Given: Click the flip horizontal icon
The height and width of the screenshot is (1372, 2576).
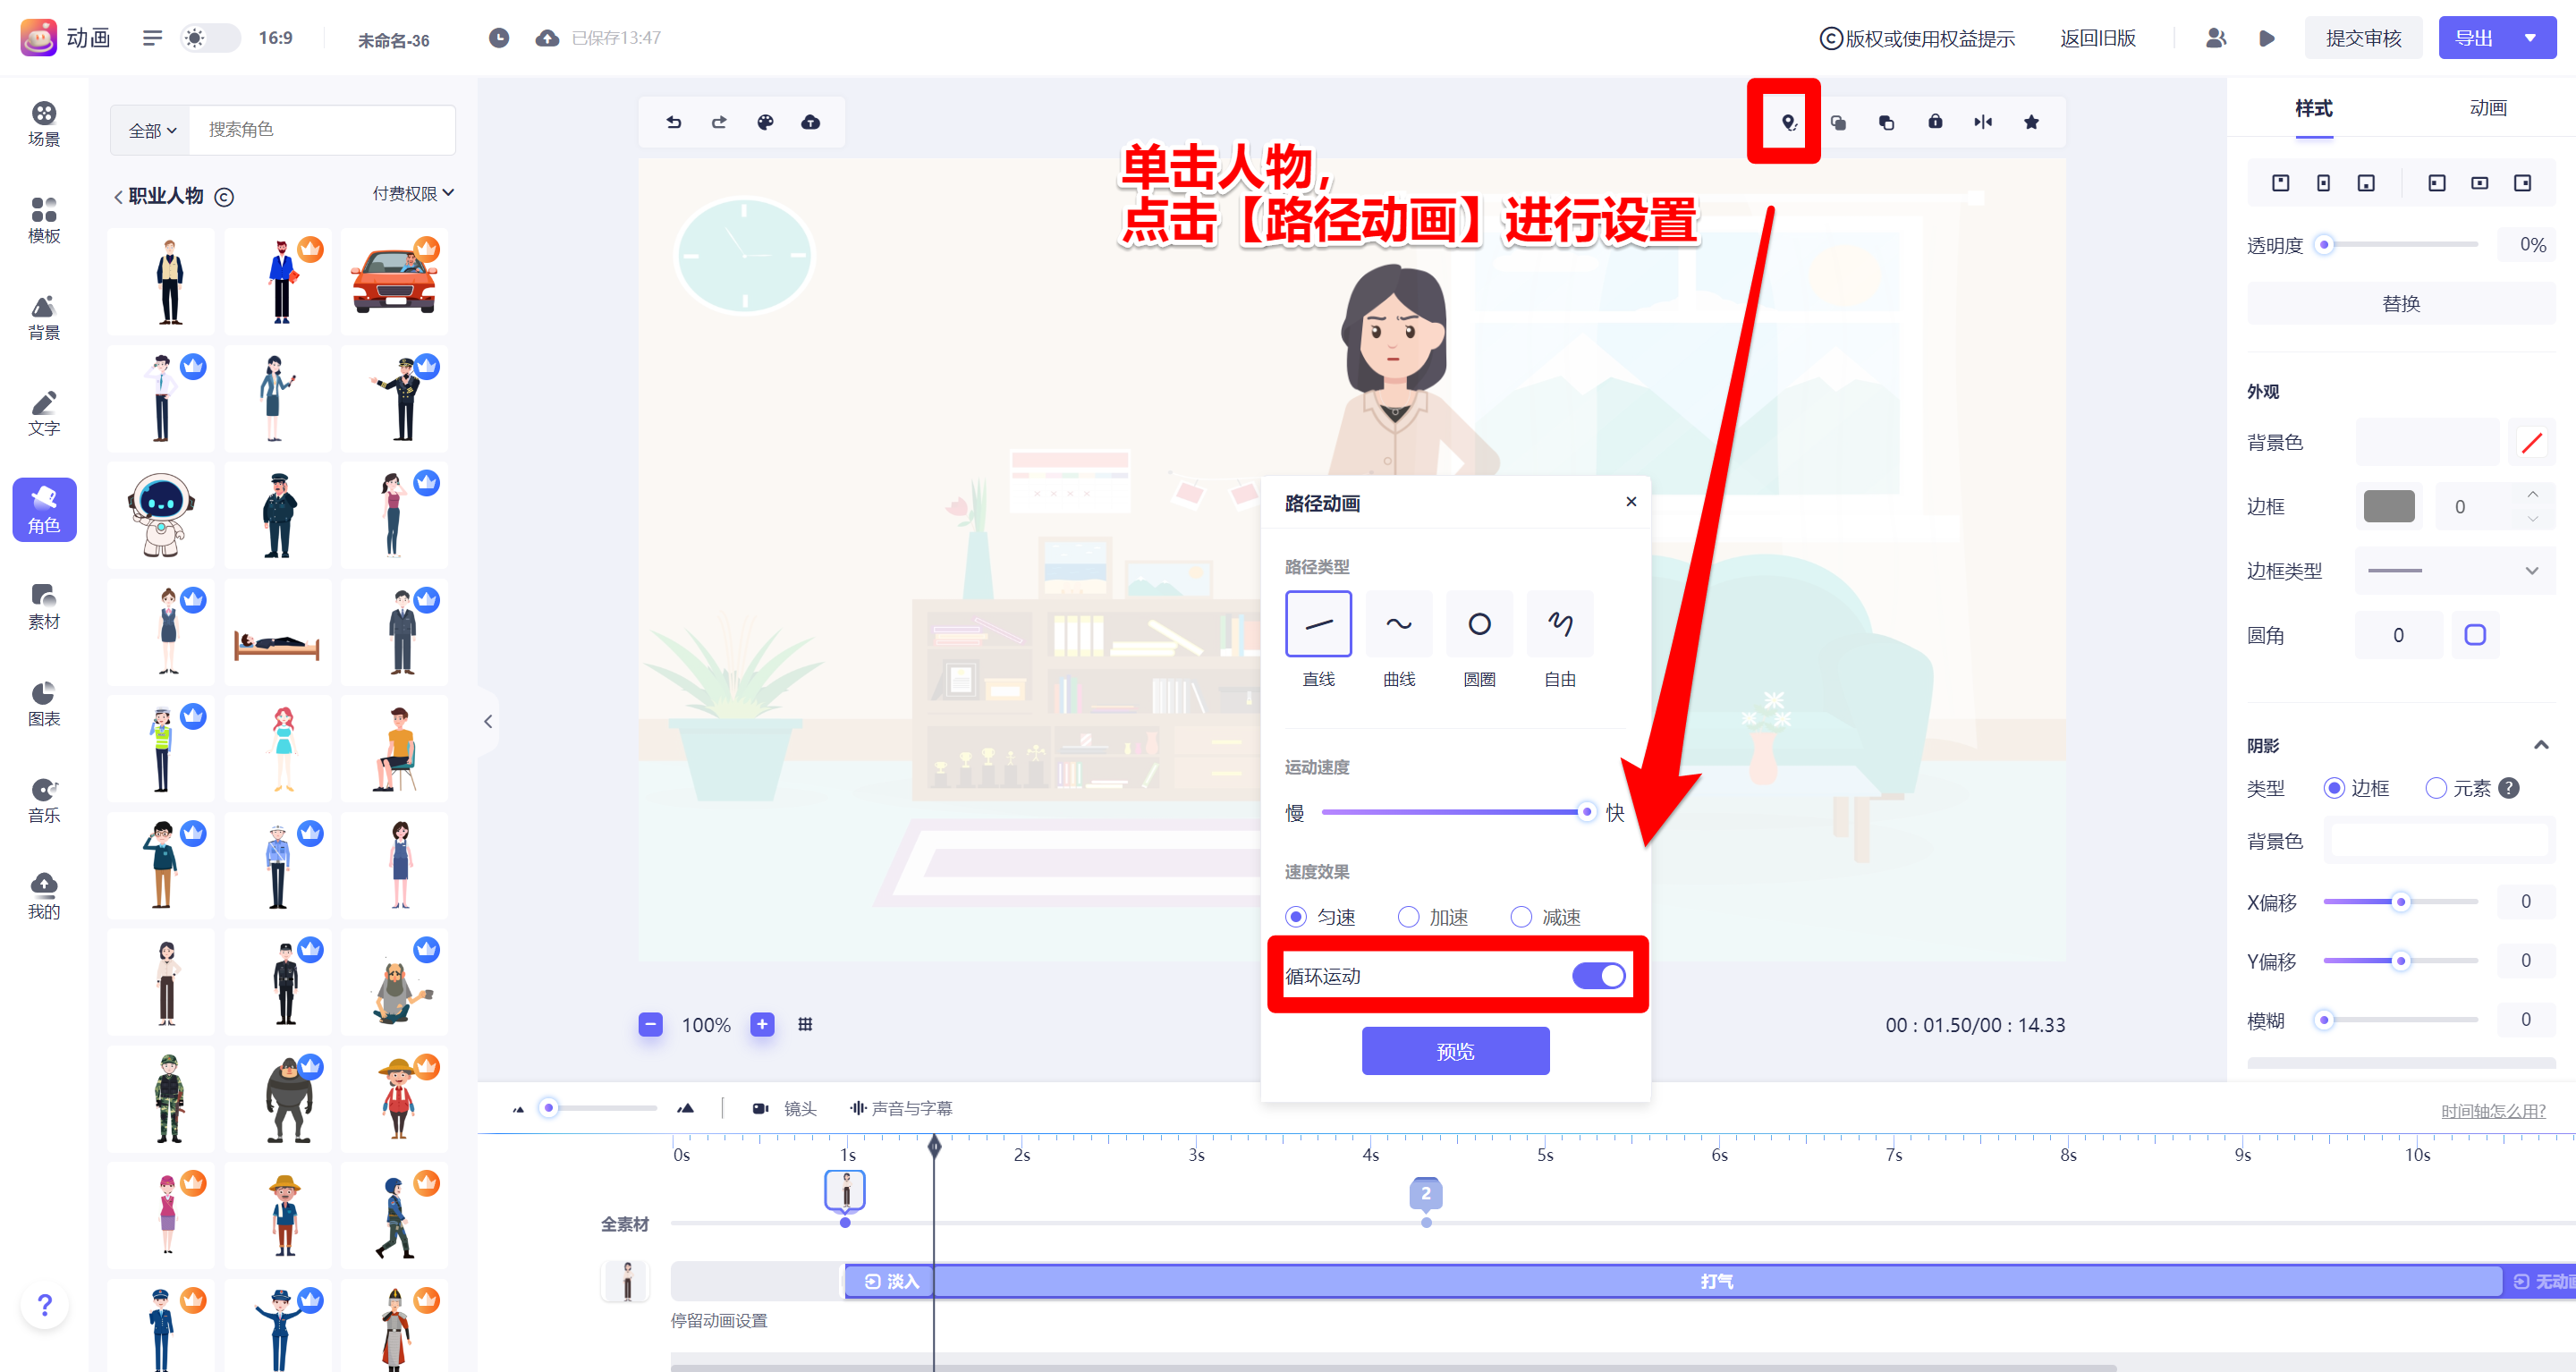Looking at the screenshot, I should 1983,122.
